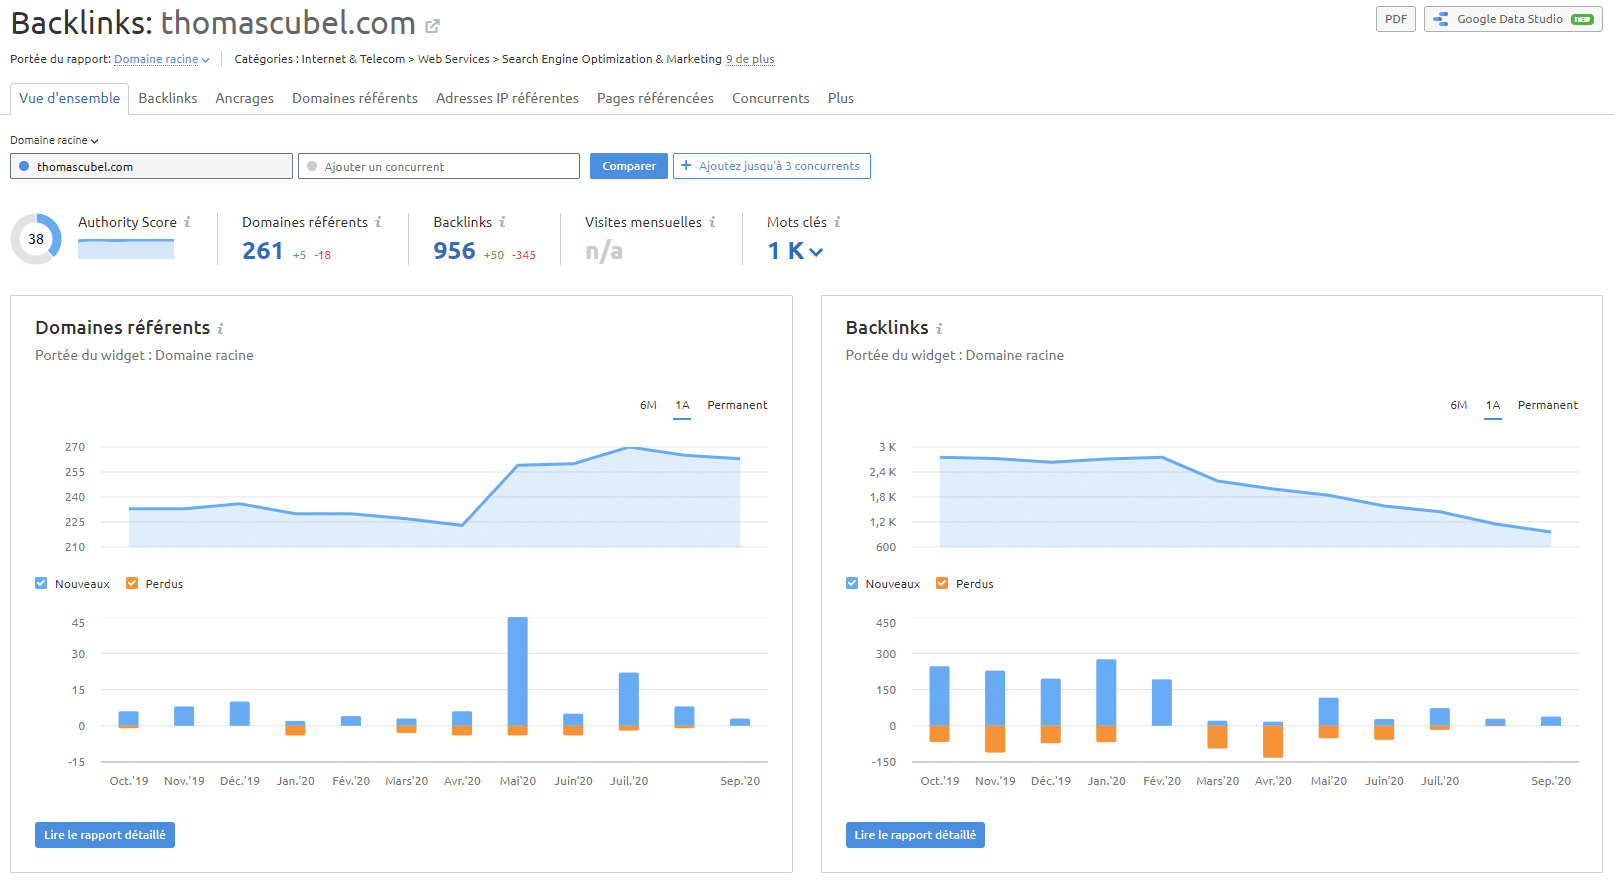Click Web Services category text
This screenshot has width=1614, height=890.
pyautogui.click(x=454, y=59)
